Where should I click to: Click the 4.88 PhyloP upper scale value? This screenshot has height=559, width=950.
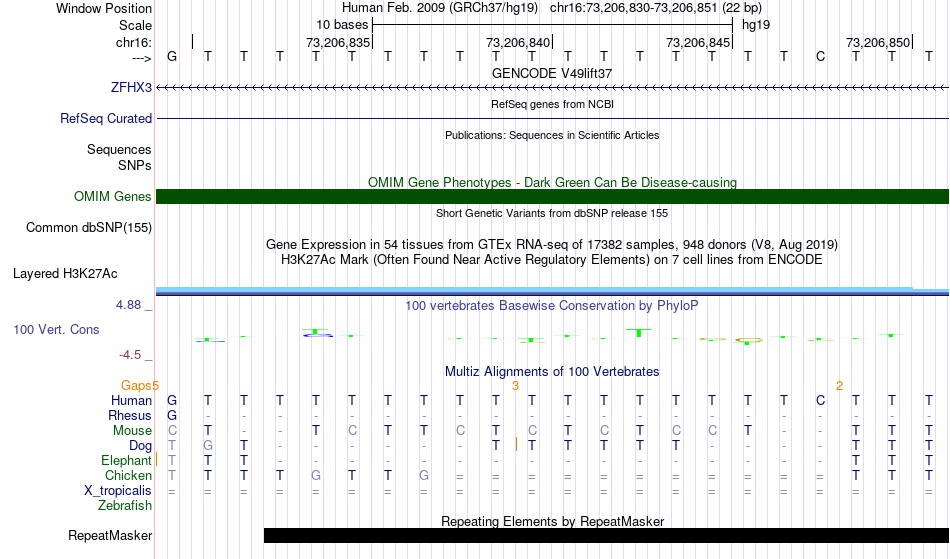coord(128,305)
